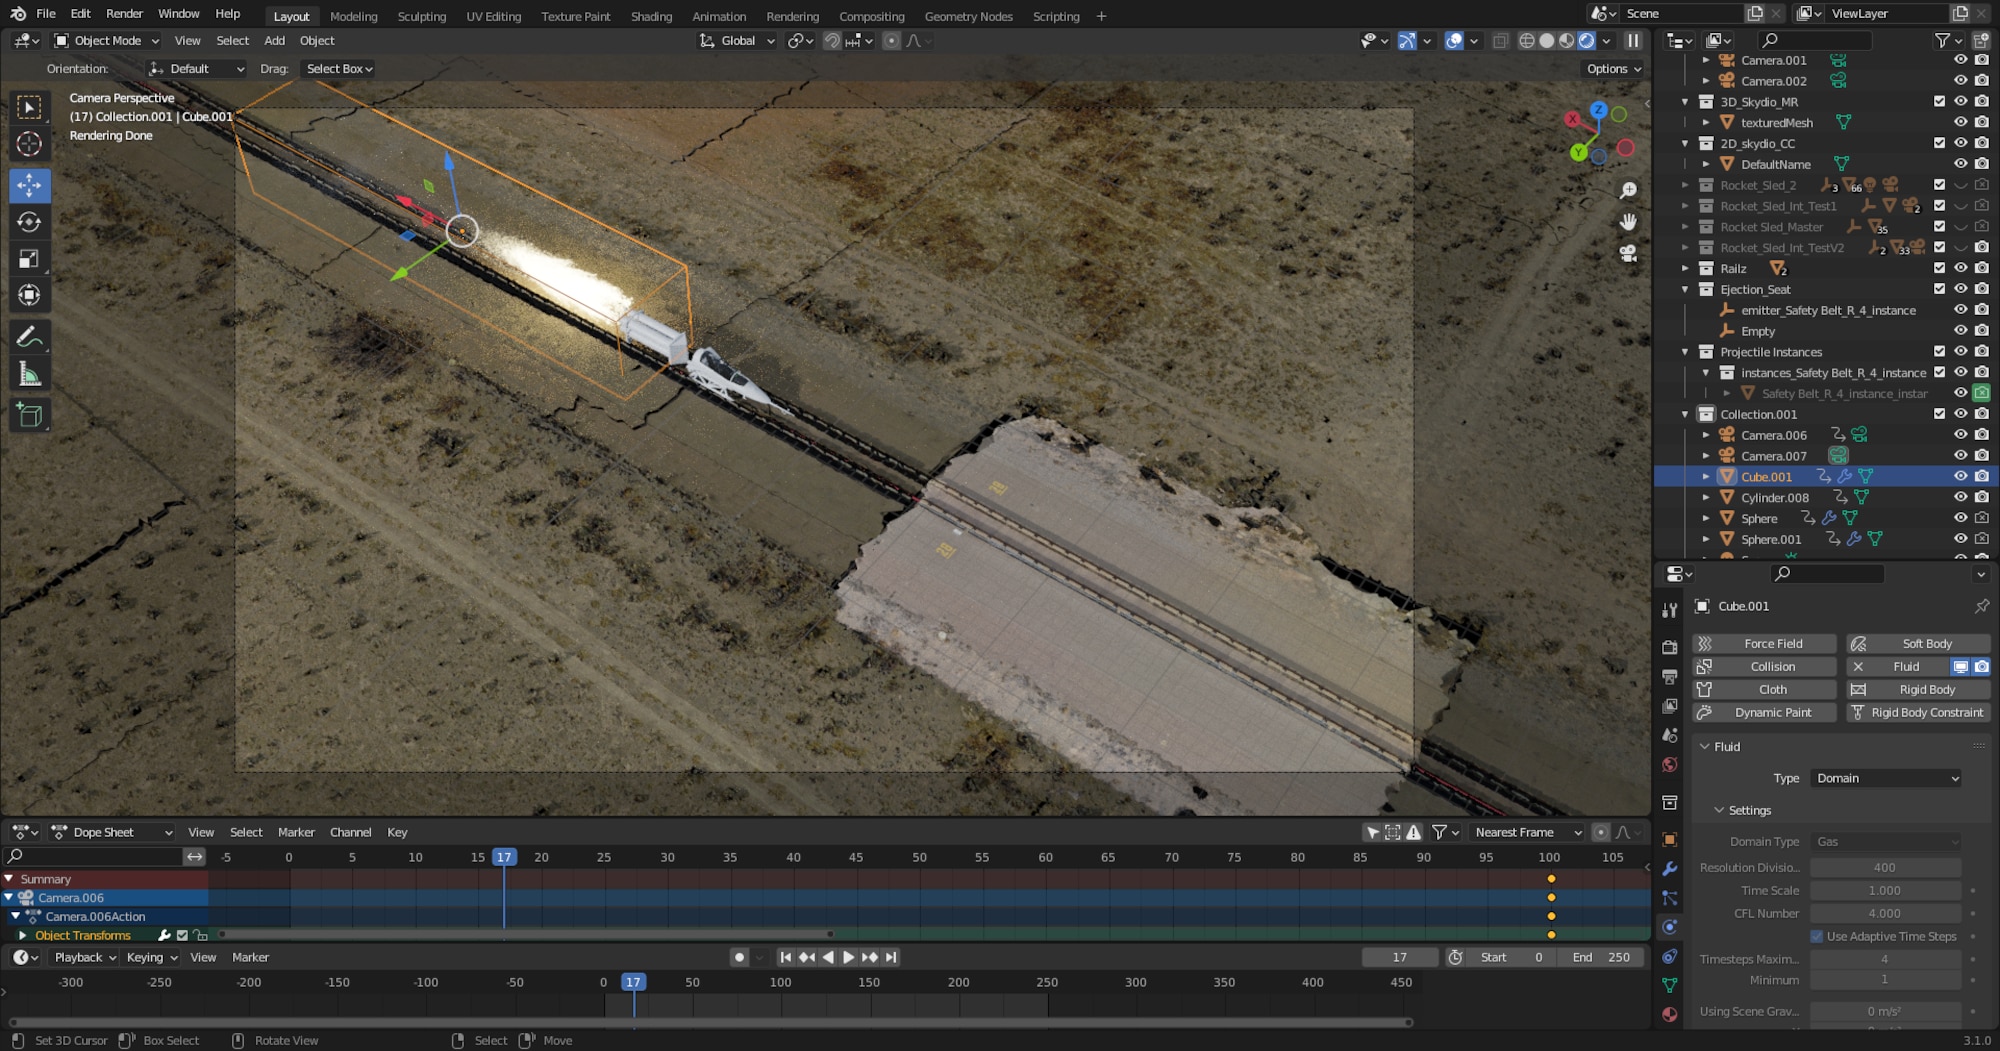Switch to the Shading workspace tab

pyautogui.click(x=651, y=16)
